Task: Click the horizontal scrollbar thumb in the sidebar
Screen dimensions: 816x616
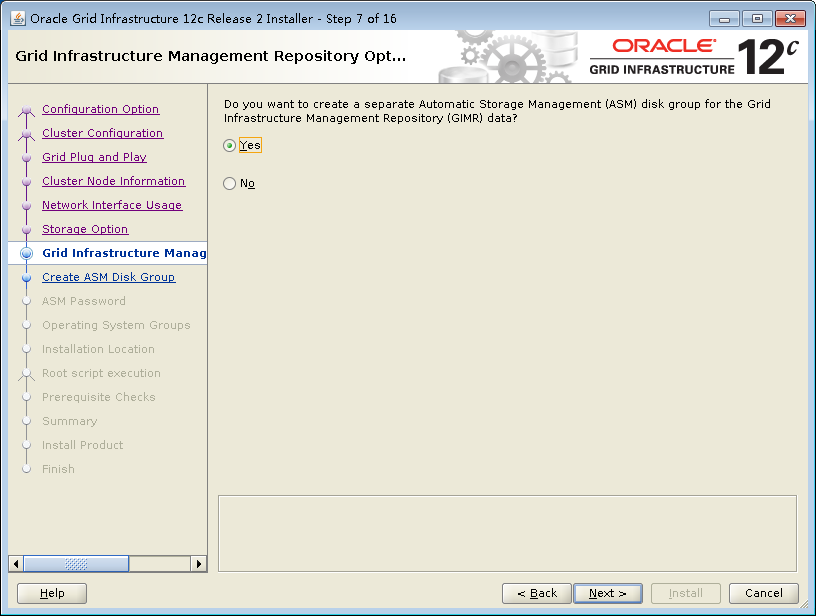Action: [x=76, y=564]
